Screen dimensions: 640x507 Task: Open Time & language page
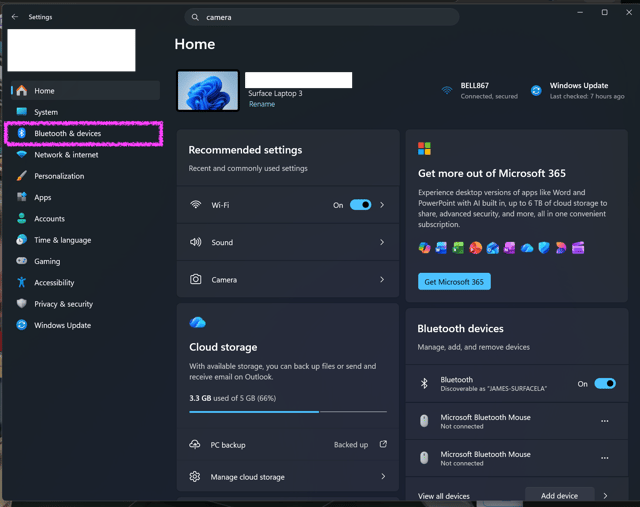(85, 240)
